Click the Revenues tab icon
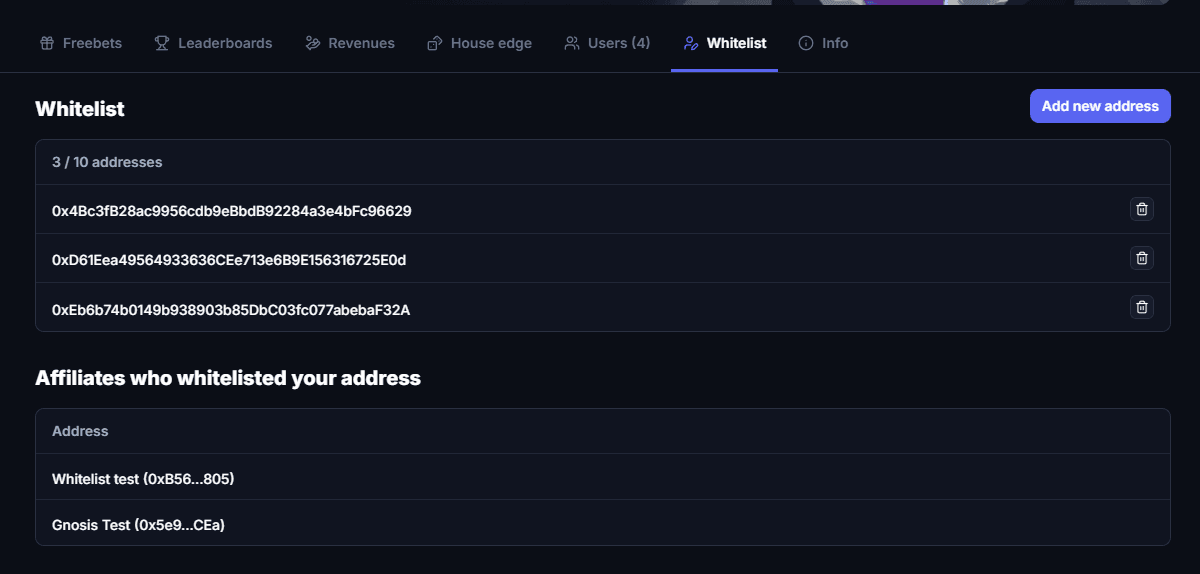This screenshot has height=574, width=1200. [313, 43]
